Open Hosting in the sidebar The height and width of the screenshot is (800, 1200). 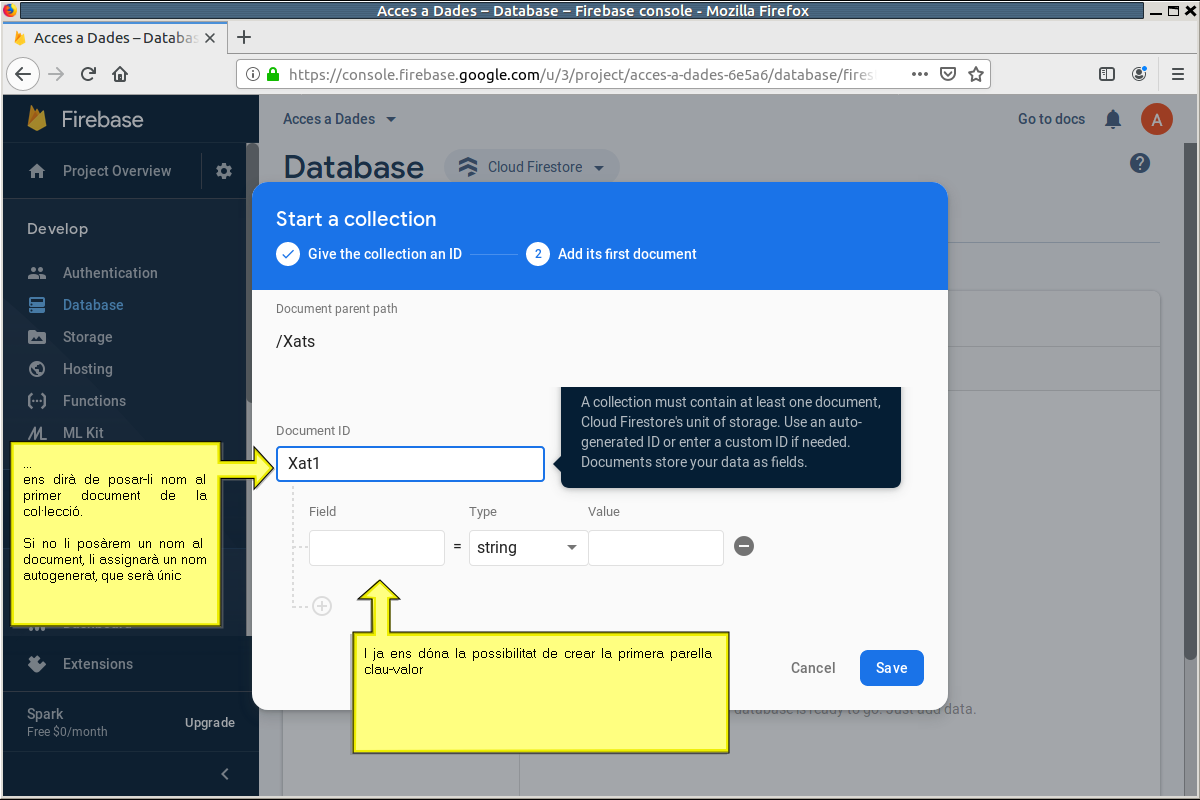(88, 369)
